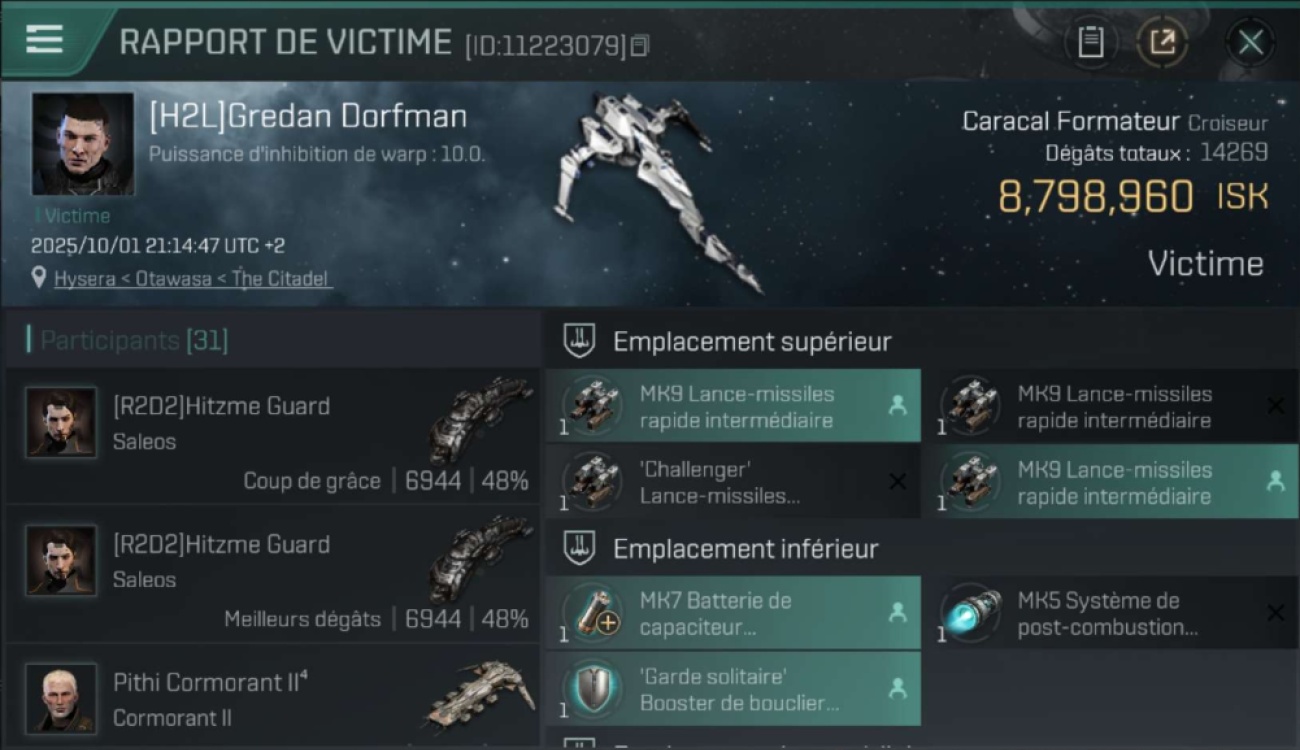
Task: Click the Emplacement supérieur slot icon
Action: (579, 341)
